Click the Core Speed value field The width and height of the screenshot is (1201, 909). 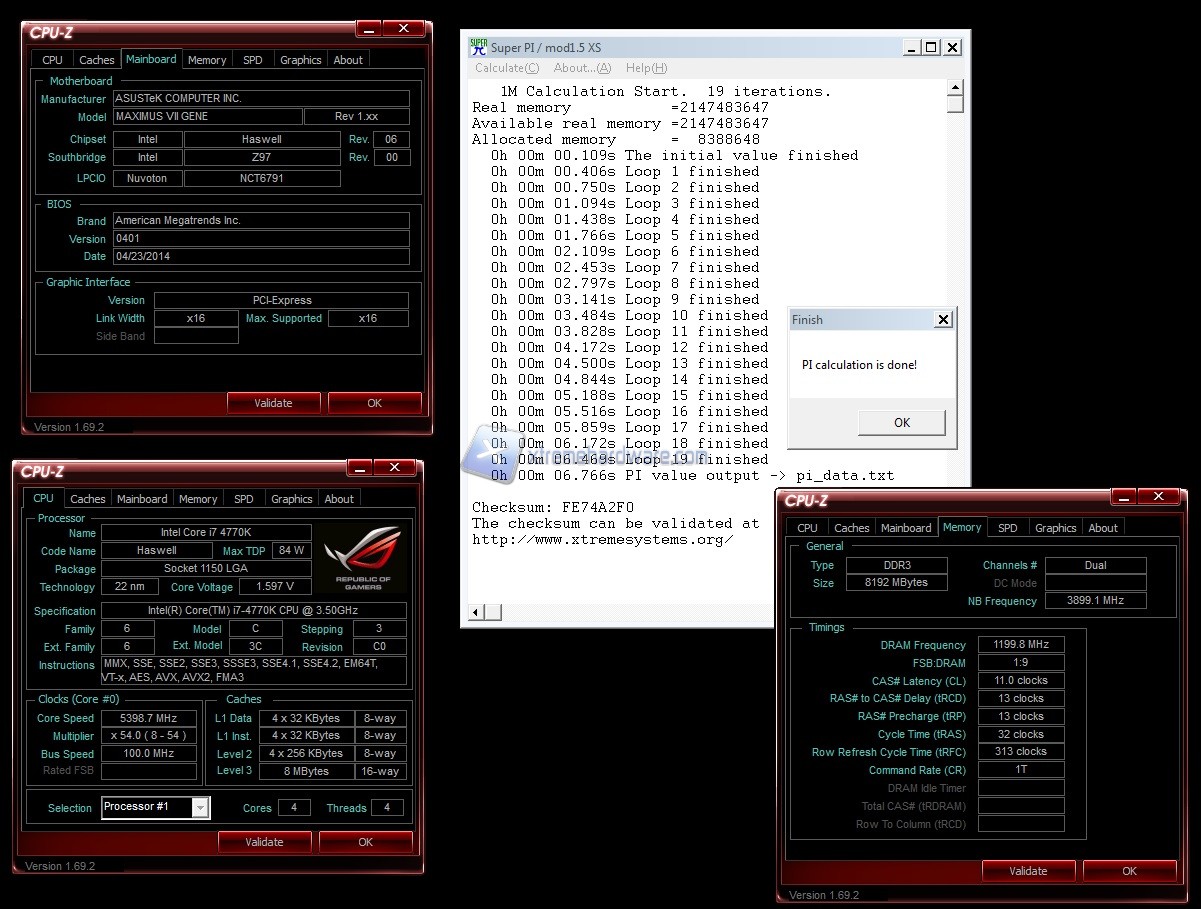coord(148,718)
